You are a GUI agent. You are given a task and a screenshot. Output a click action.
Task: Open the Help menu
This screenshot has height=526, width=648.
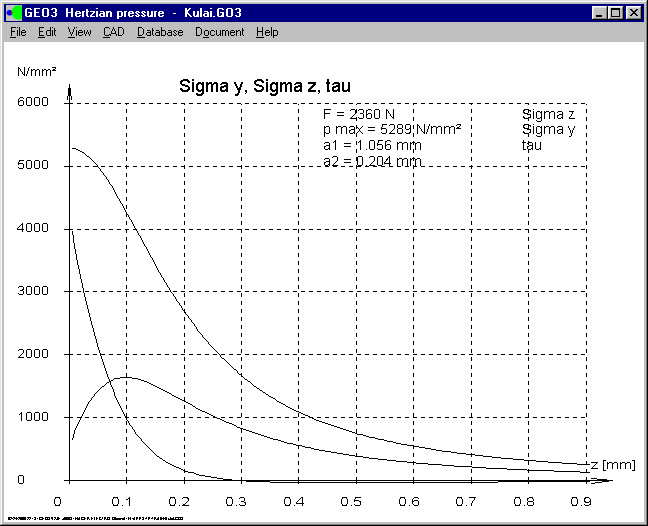pyautogui.click(x=267, y=32)
